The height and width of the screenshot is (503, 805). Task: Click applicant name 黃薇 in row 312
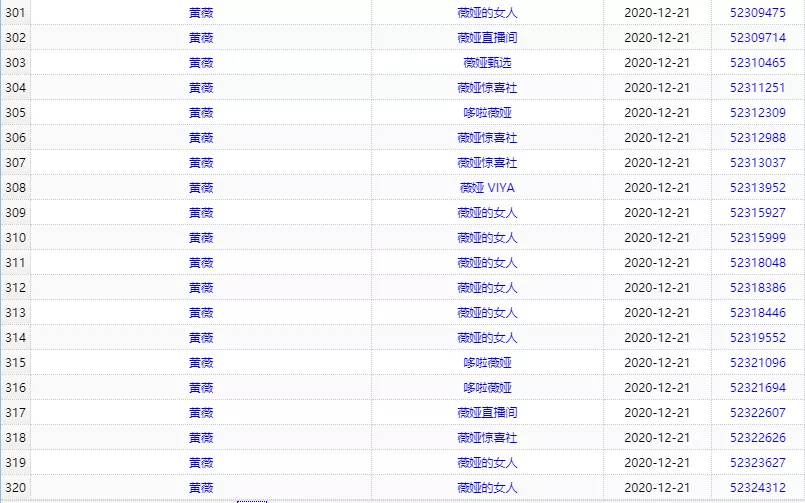201,287
